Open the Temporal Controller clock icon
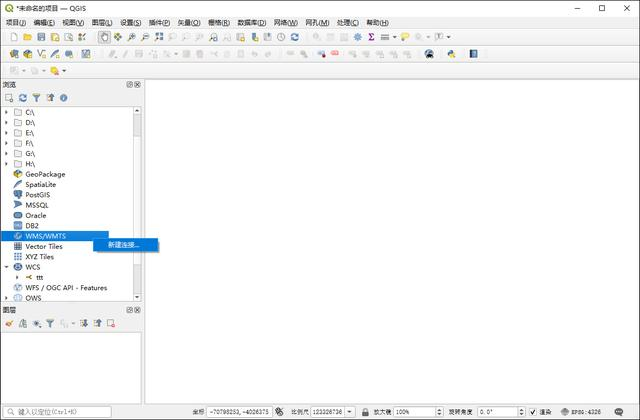Image resolution: width=640 pixels, height=420 pixels. tap(281, 37)
